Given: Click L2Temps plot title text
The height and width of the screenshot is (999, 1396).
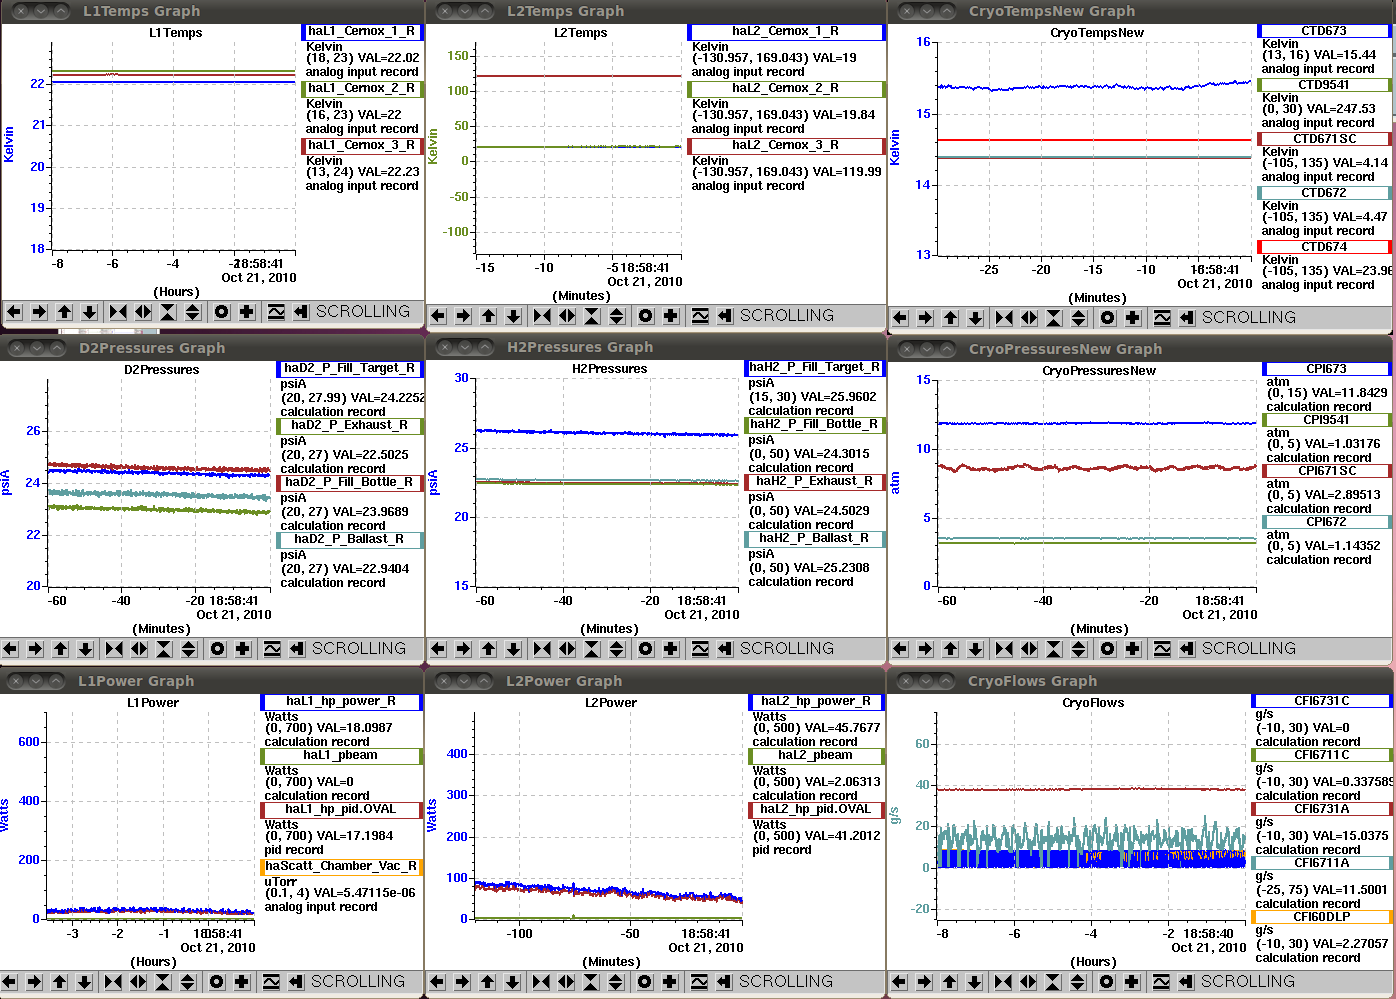Looking at the screenshot, I should (581, 33).
